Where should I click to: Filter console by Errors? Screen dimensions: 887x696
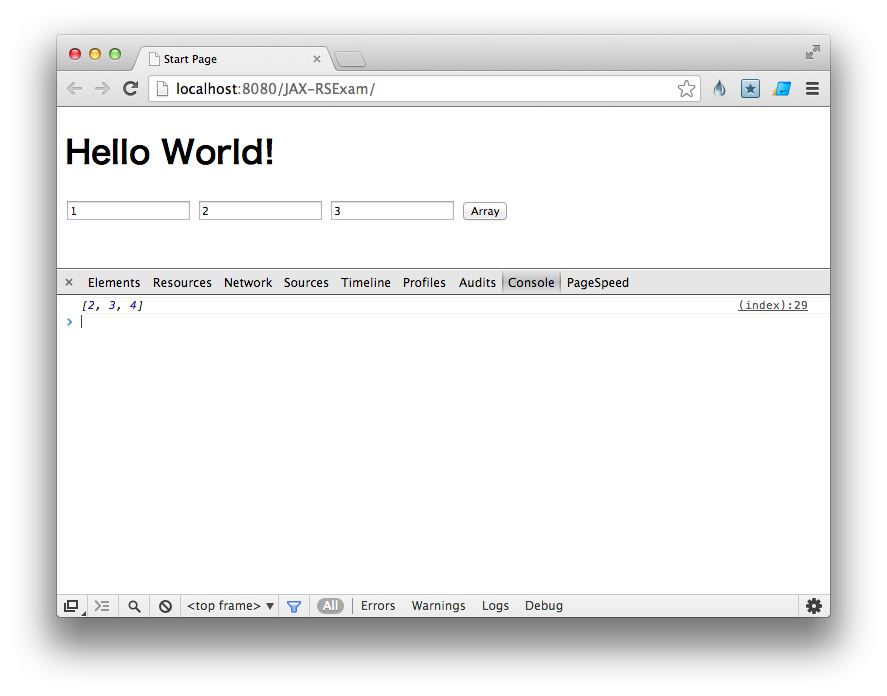[x=378, y=606]
